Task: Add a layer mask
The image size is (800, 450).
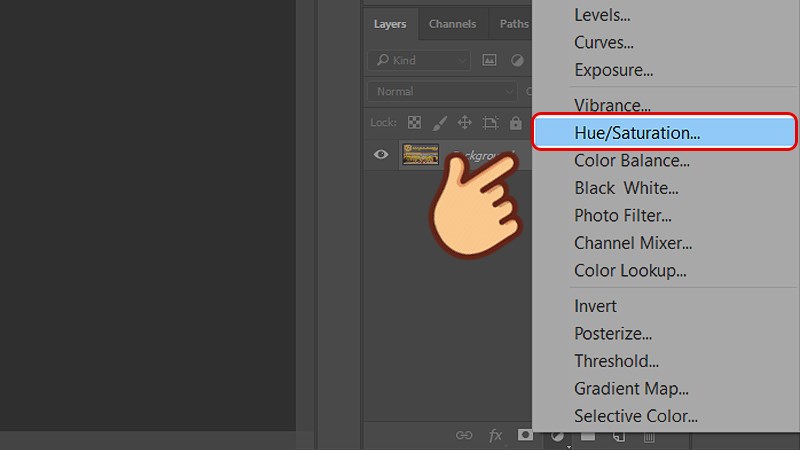Action: coord(525,435)
